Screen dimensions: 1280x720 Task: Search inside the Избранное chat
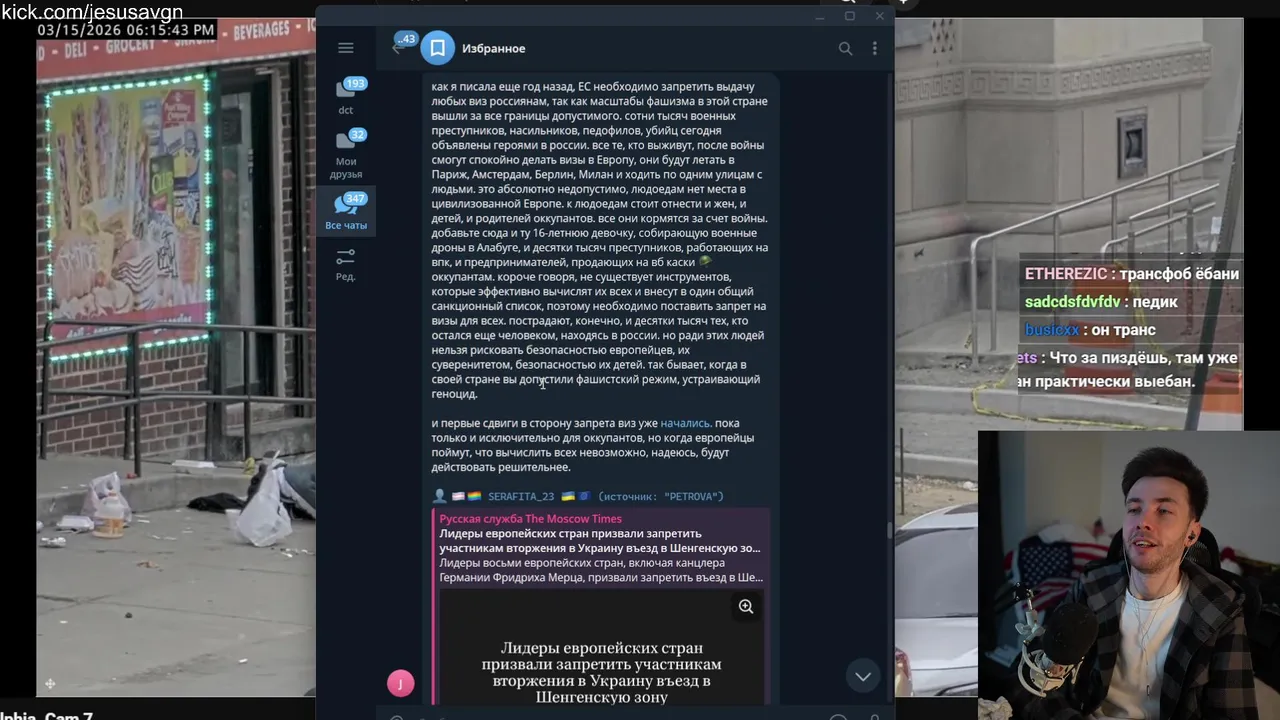tap(845, 48)
